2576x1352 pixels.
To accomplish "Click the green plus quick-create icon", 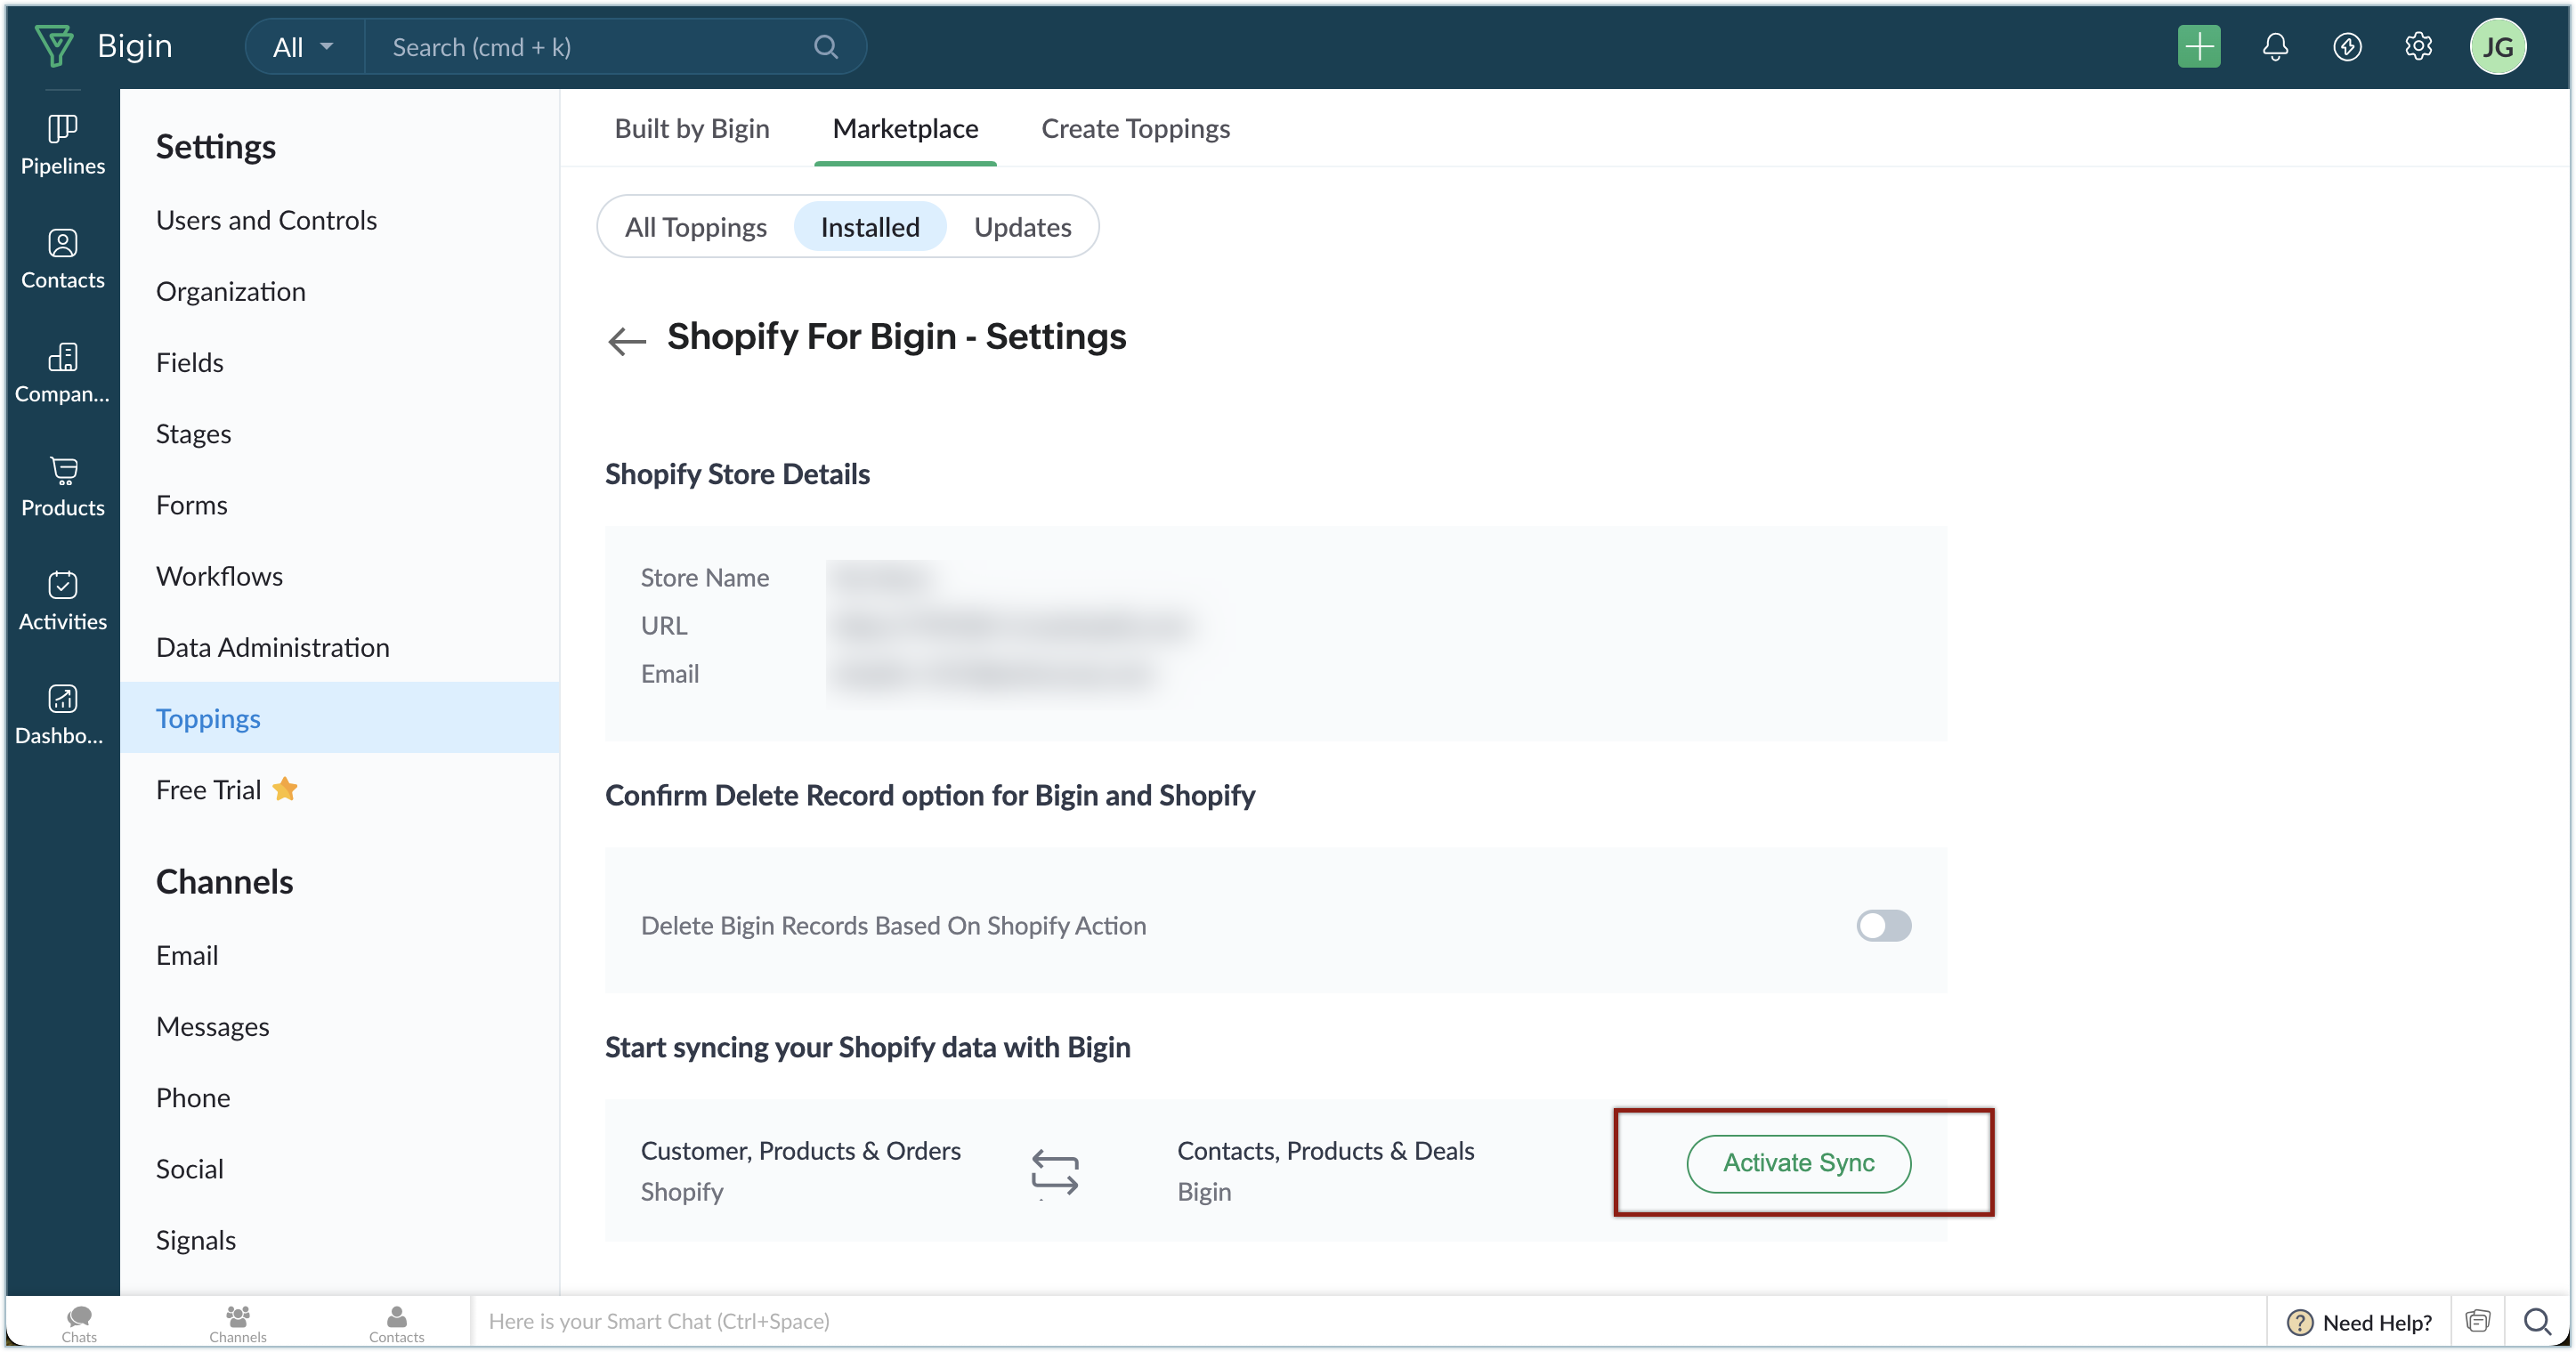I will click(2198, 46).
